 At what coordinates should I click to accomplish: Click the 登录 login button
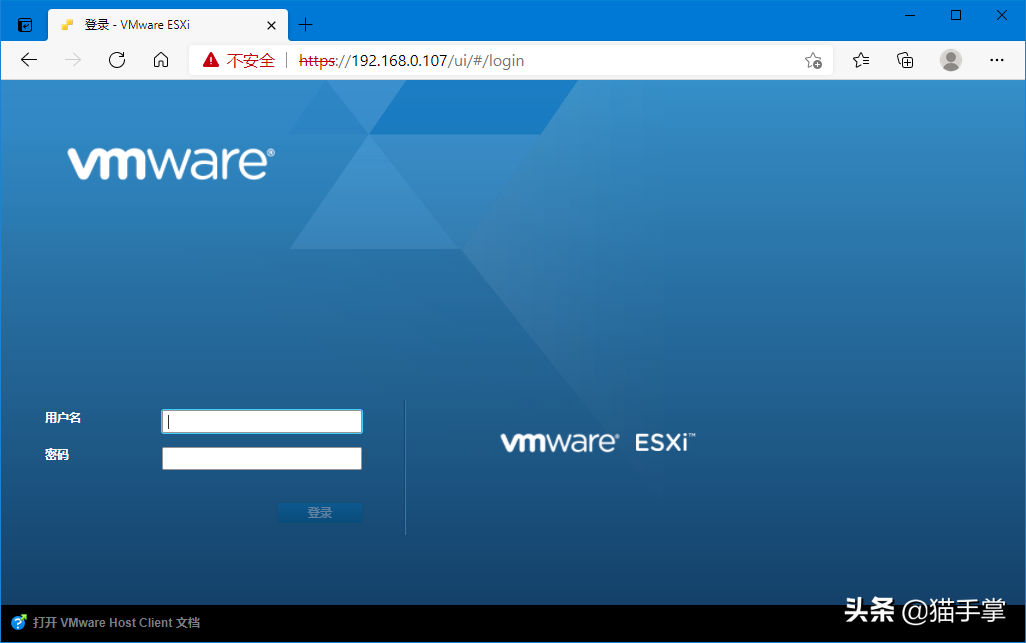tap(320, 513)
